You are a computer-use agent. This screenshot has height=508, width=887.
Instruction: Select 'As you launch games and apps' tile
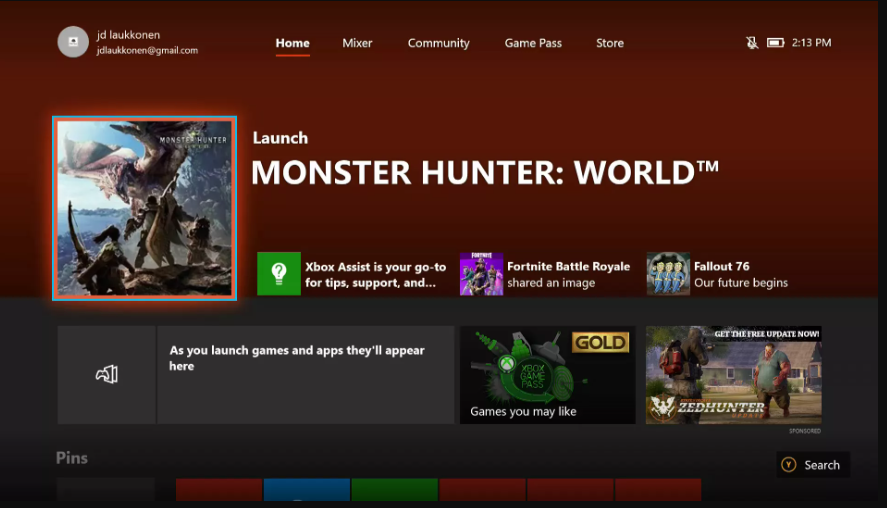305,374
